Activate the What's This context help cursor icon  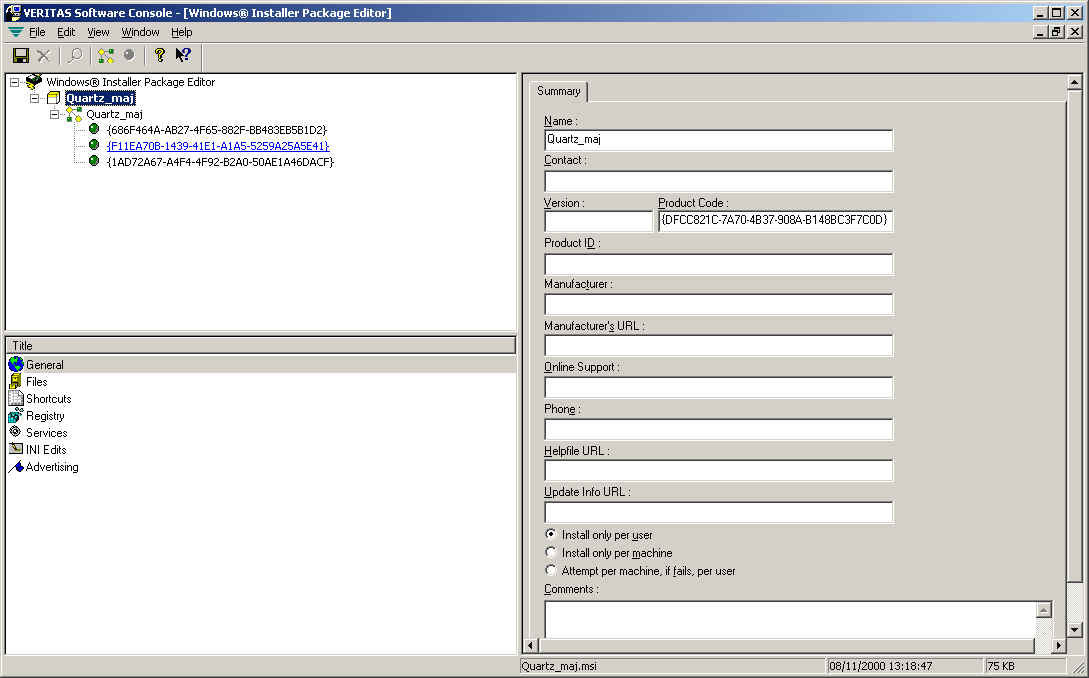tap(183, 56)
